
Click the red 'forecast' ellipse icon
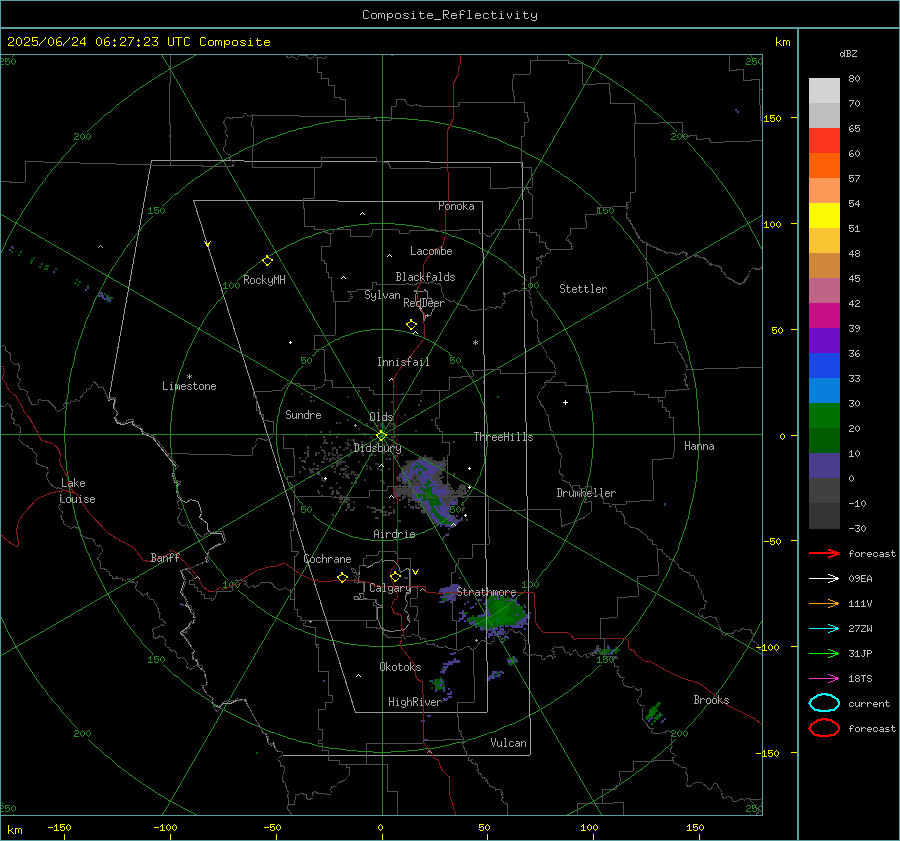824,728
